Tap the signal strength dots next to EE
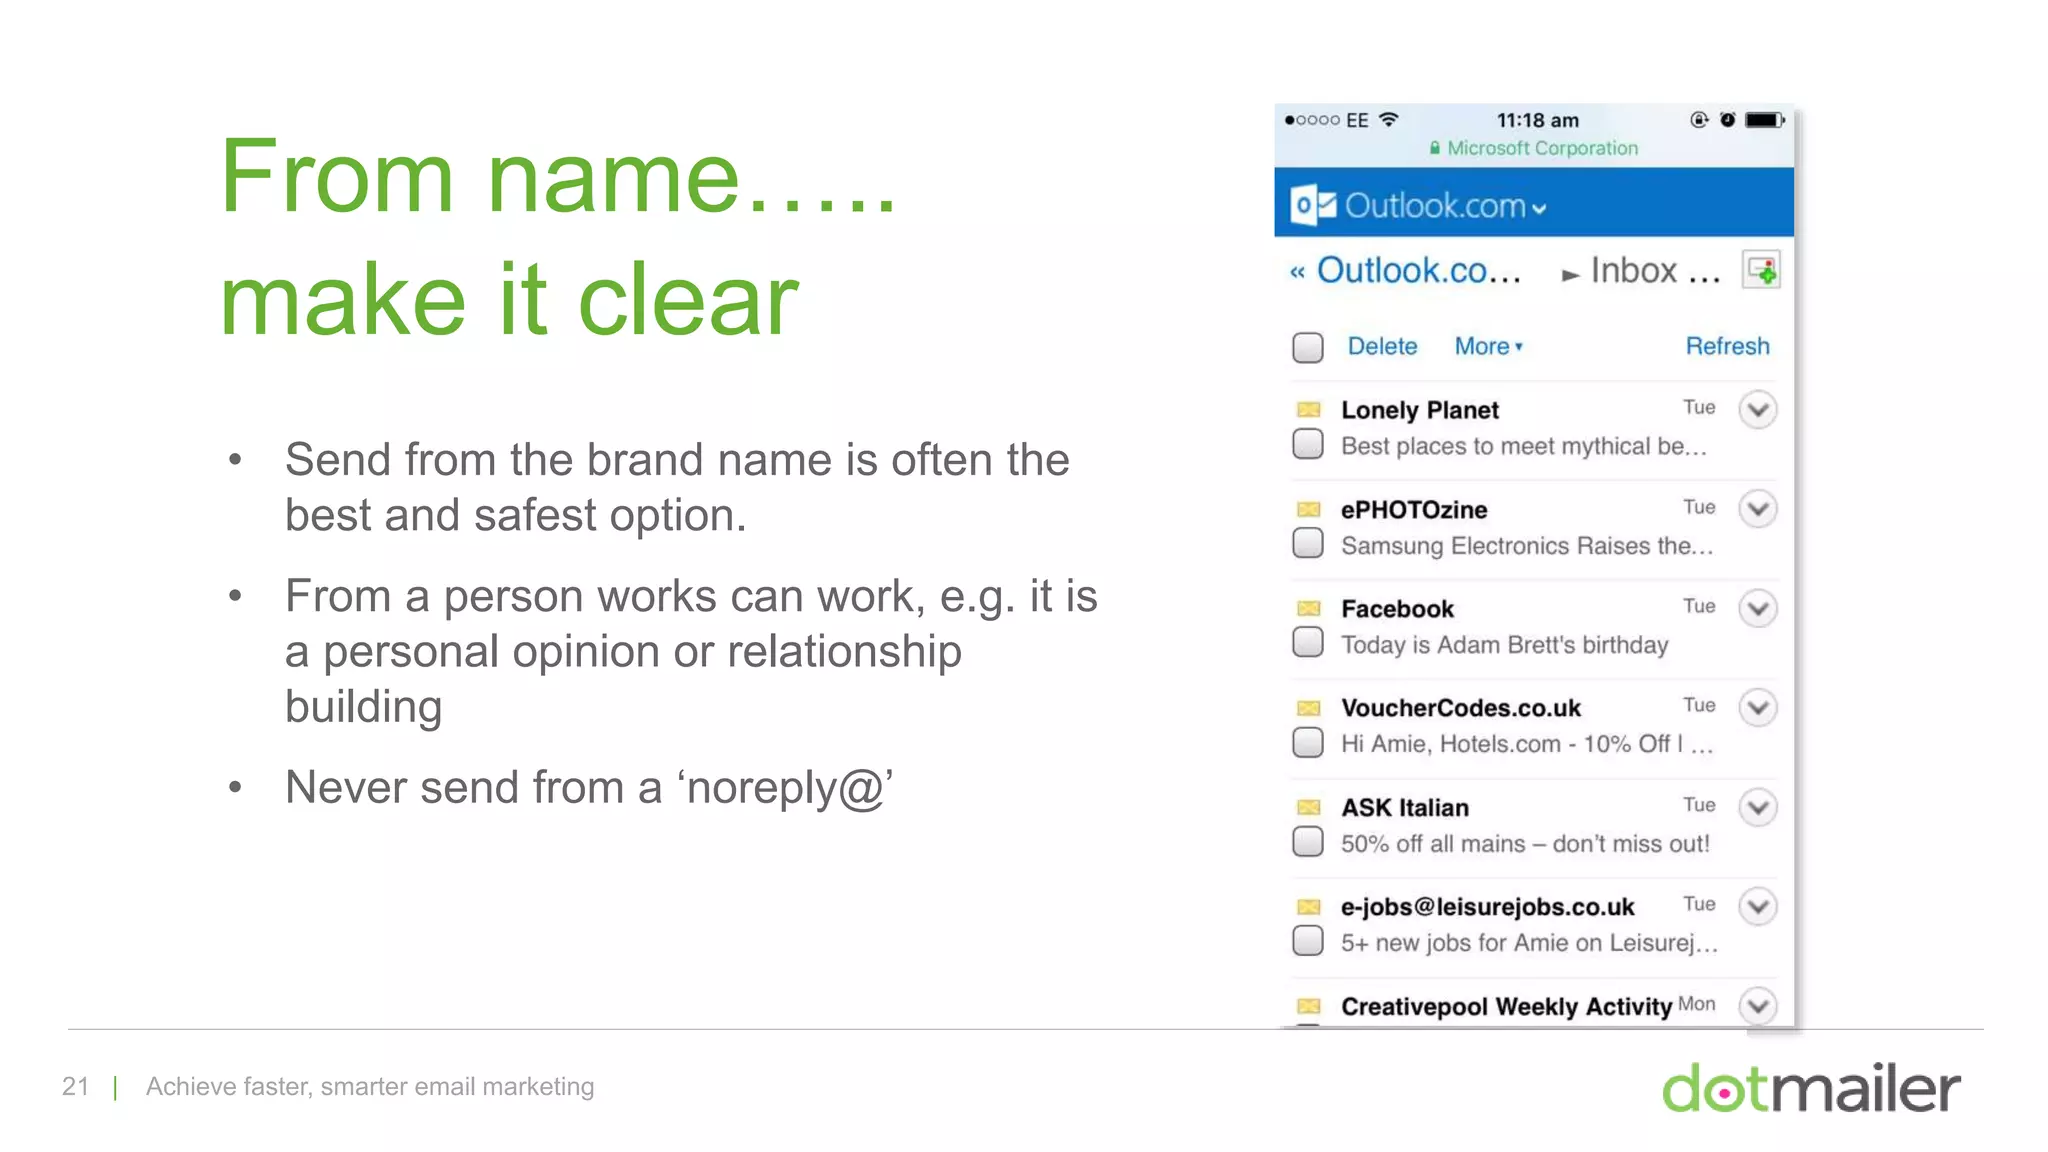 pyautogui.click(x=1312, y=120)
